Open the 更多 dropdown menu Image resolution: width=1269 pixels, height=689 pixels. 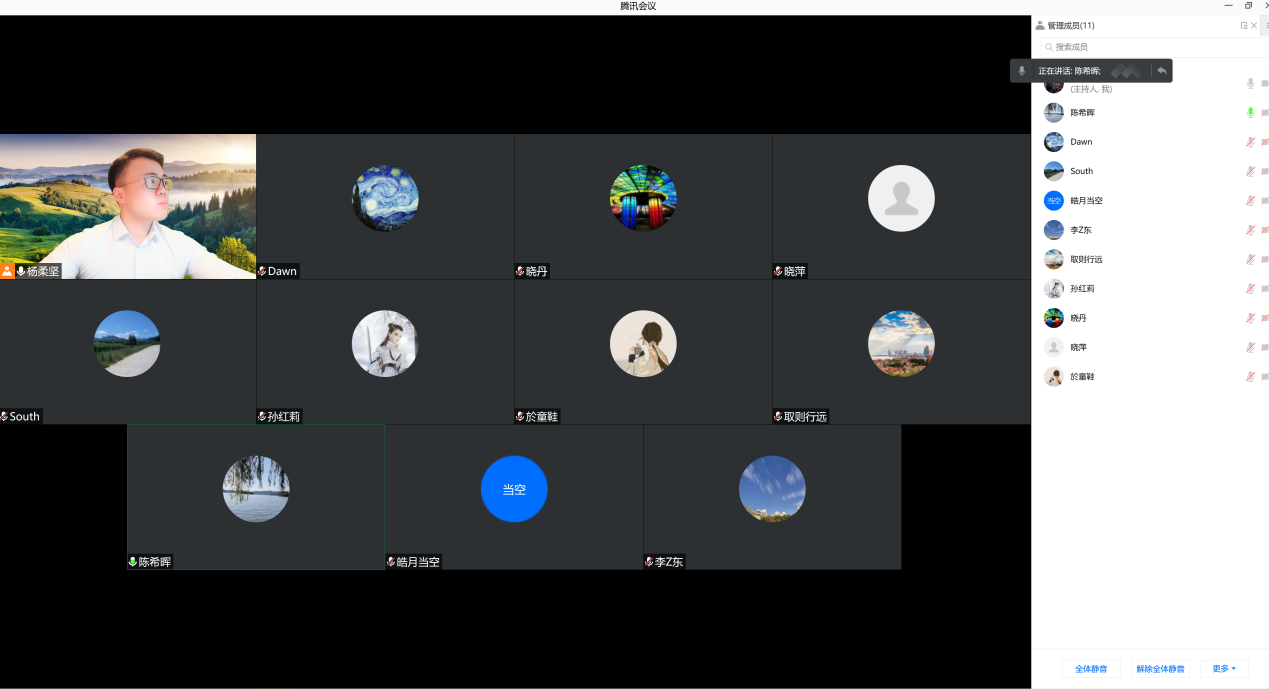click(1224, 668)
